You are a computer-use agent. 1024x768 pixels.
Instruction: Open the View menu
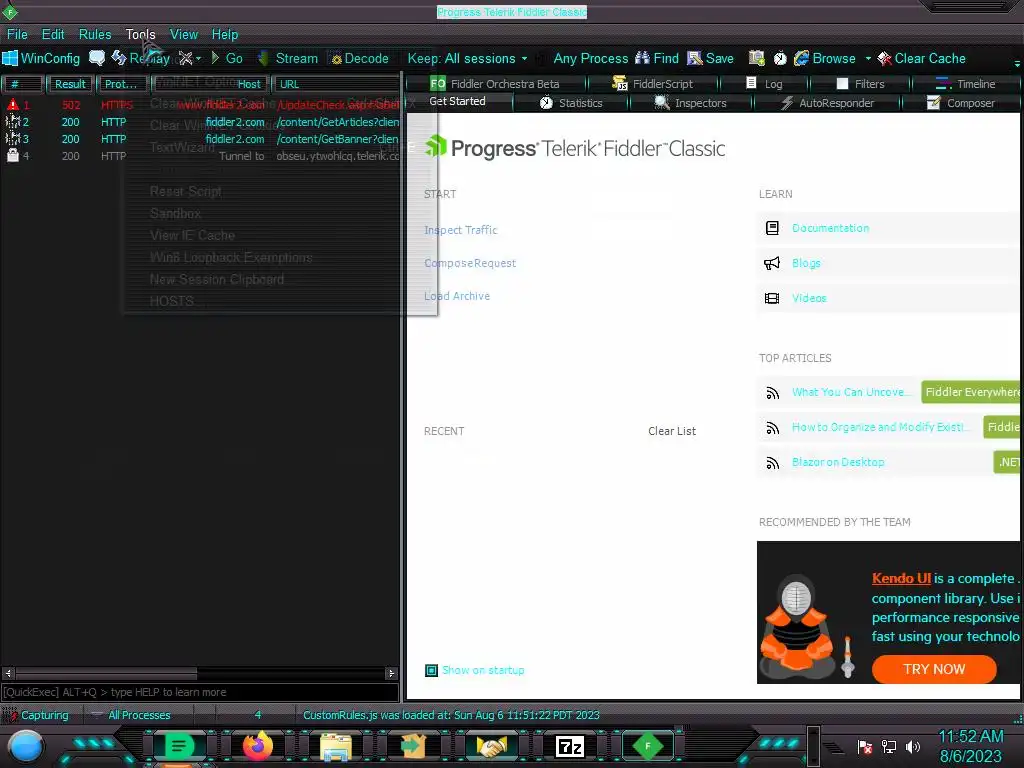[x=184, y=34]
